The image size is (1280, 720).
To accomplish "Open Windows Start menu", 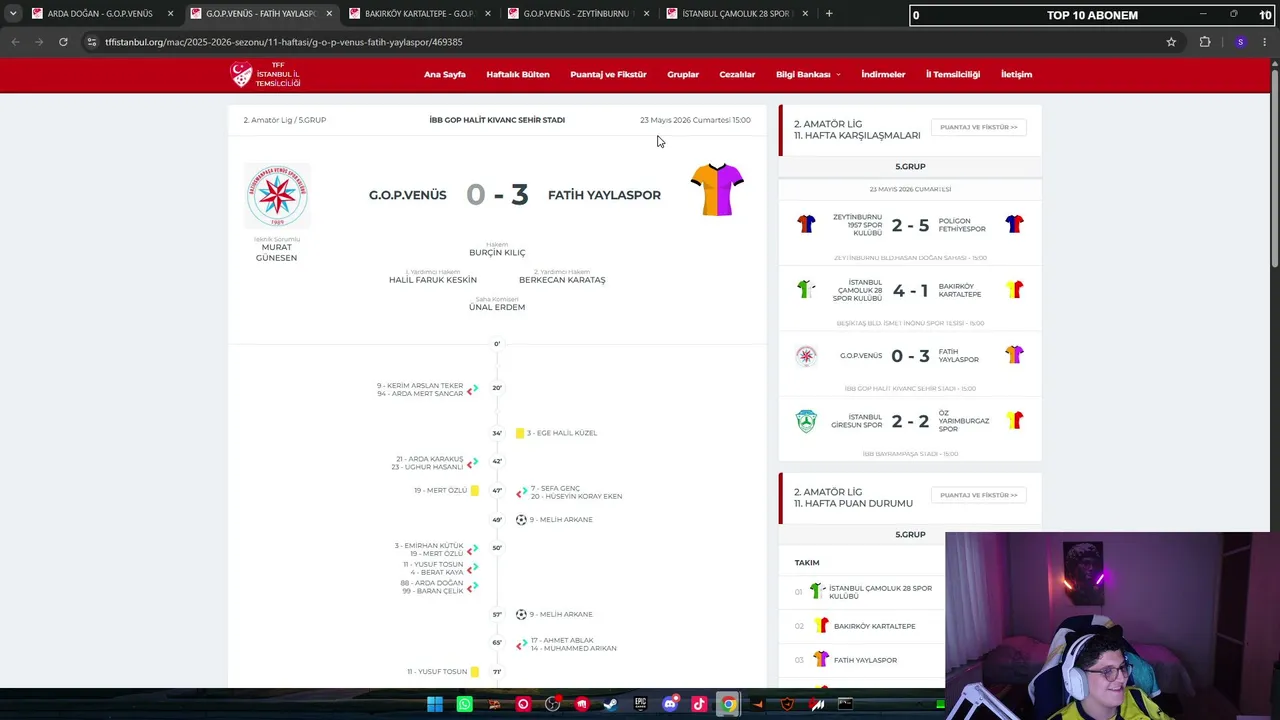I will pyautogui.click(x=435, y=704).
